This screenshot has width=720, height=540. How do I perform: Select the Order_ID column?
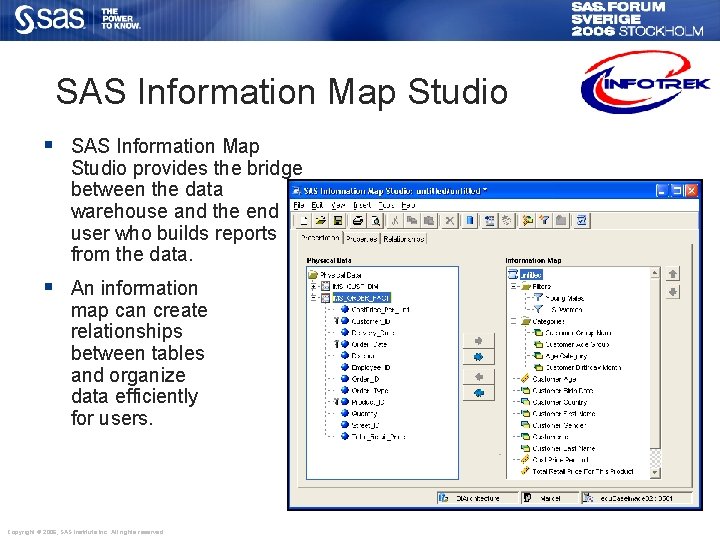[x=360, y=379]
